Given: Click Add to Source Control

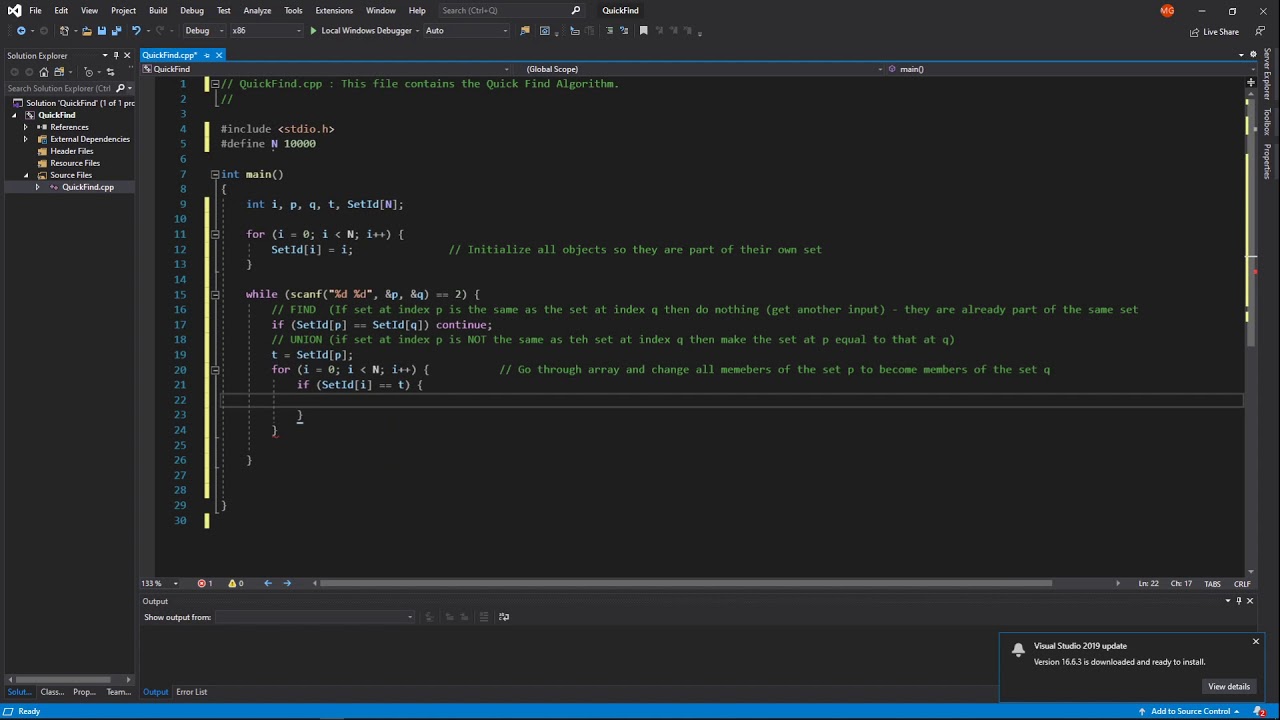Looking at the screenshot, I should pyautogui.click(x=1191, y=712).
